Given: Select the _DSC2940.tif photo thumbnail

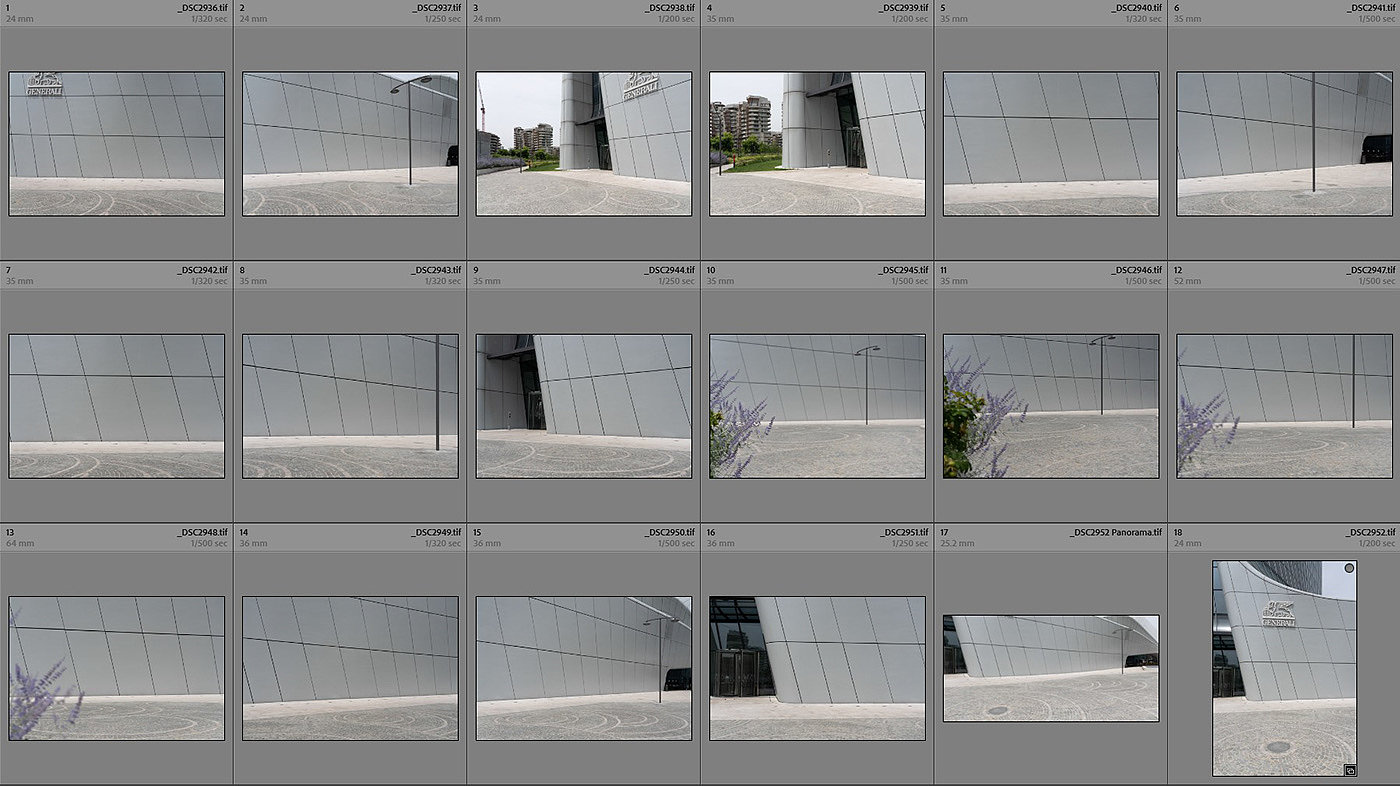Looking at the screenshot, I should [1051, 143].
